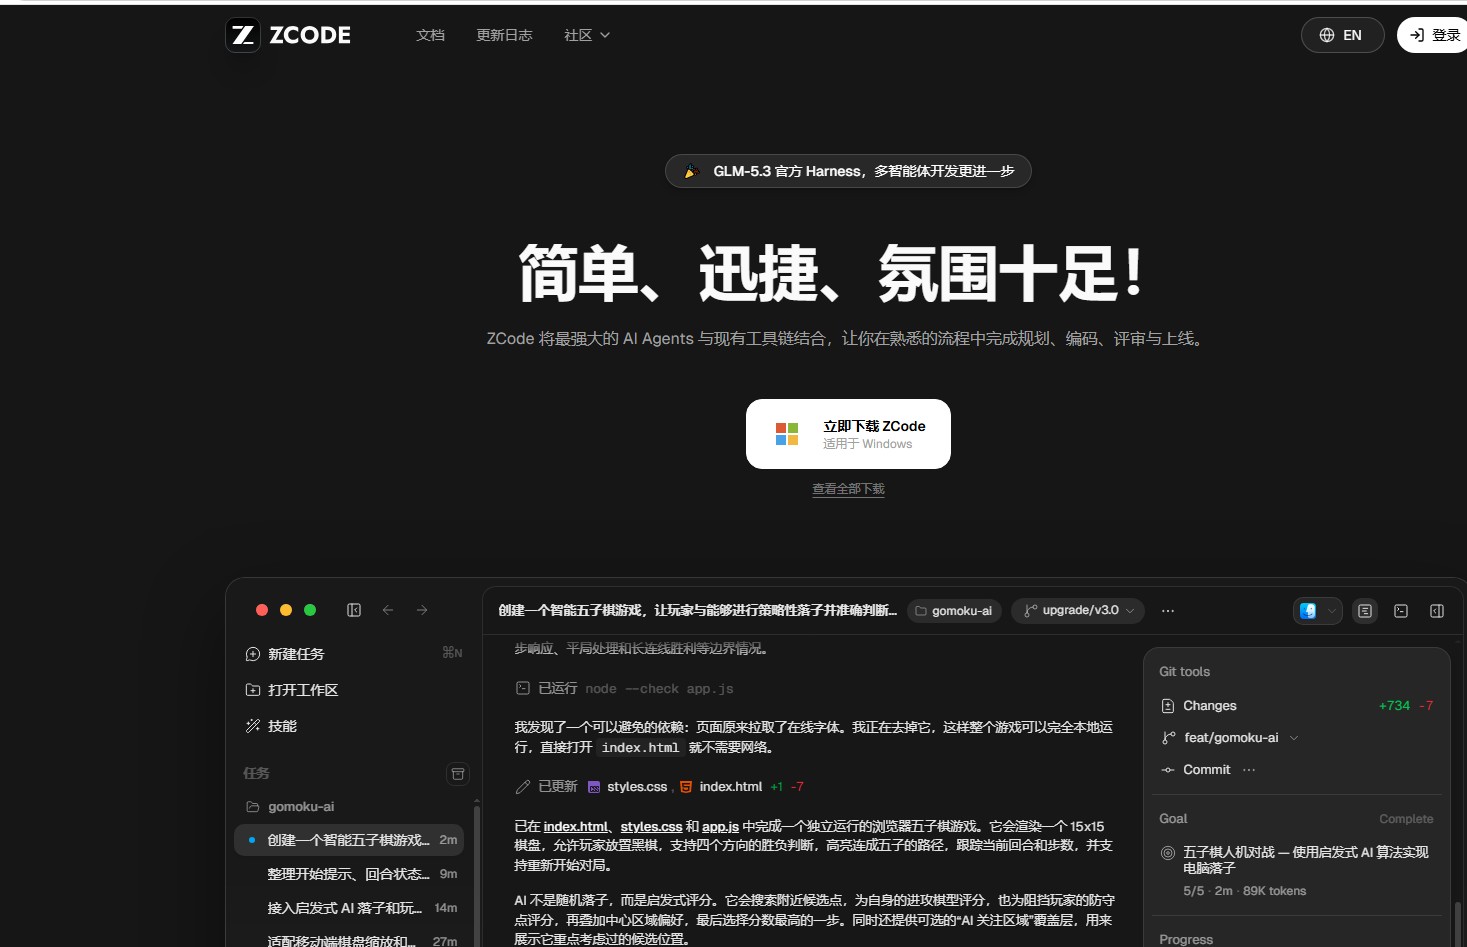Click the red close dot of mock window
The width and height of the screenshot is (1467, 947).
pos(262,610)
